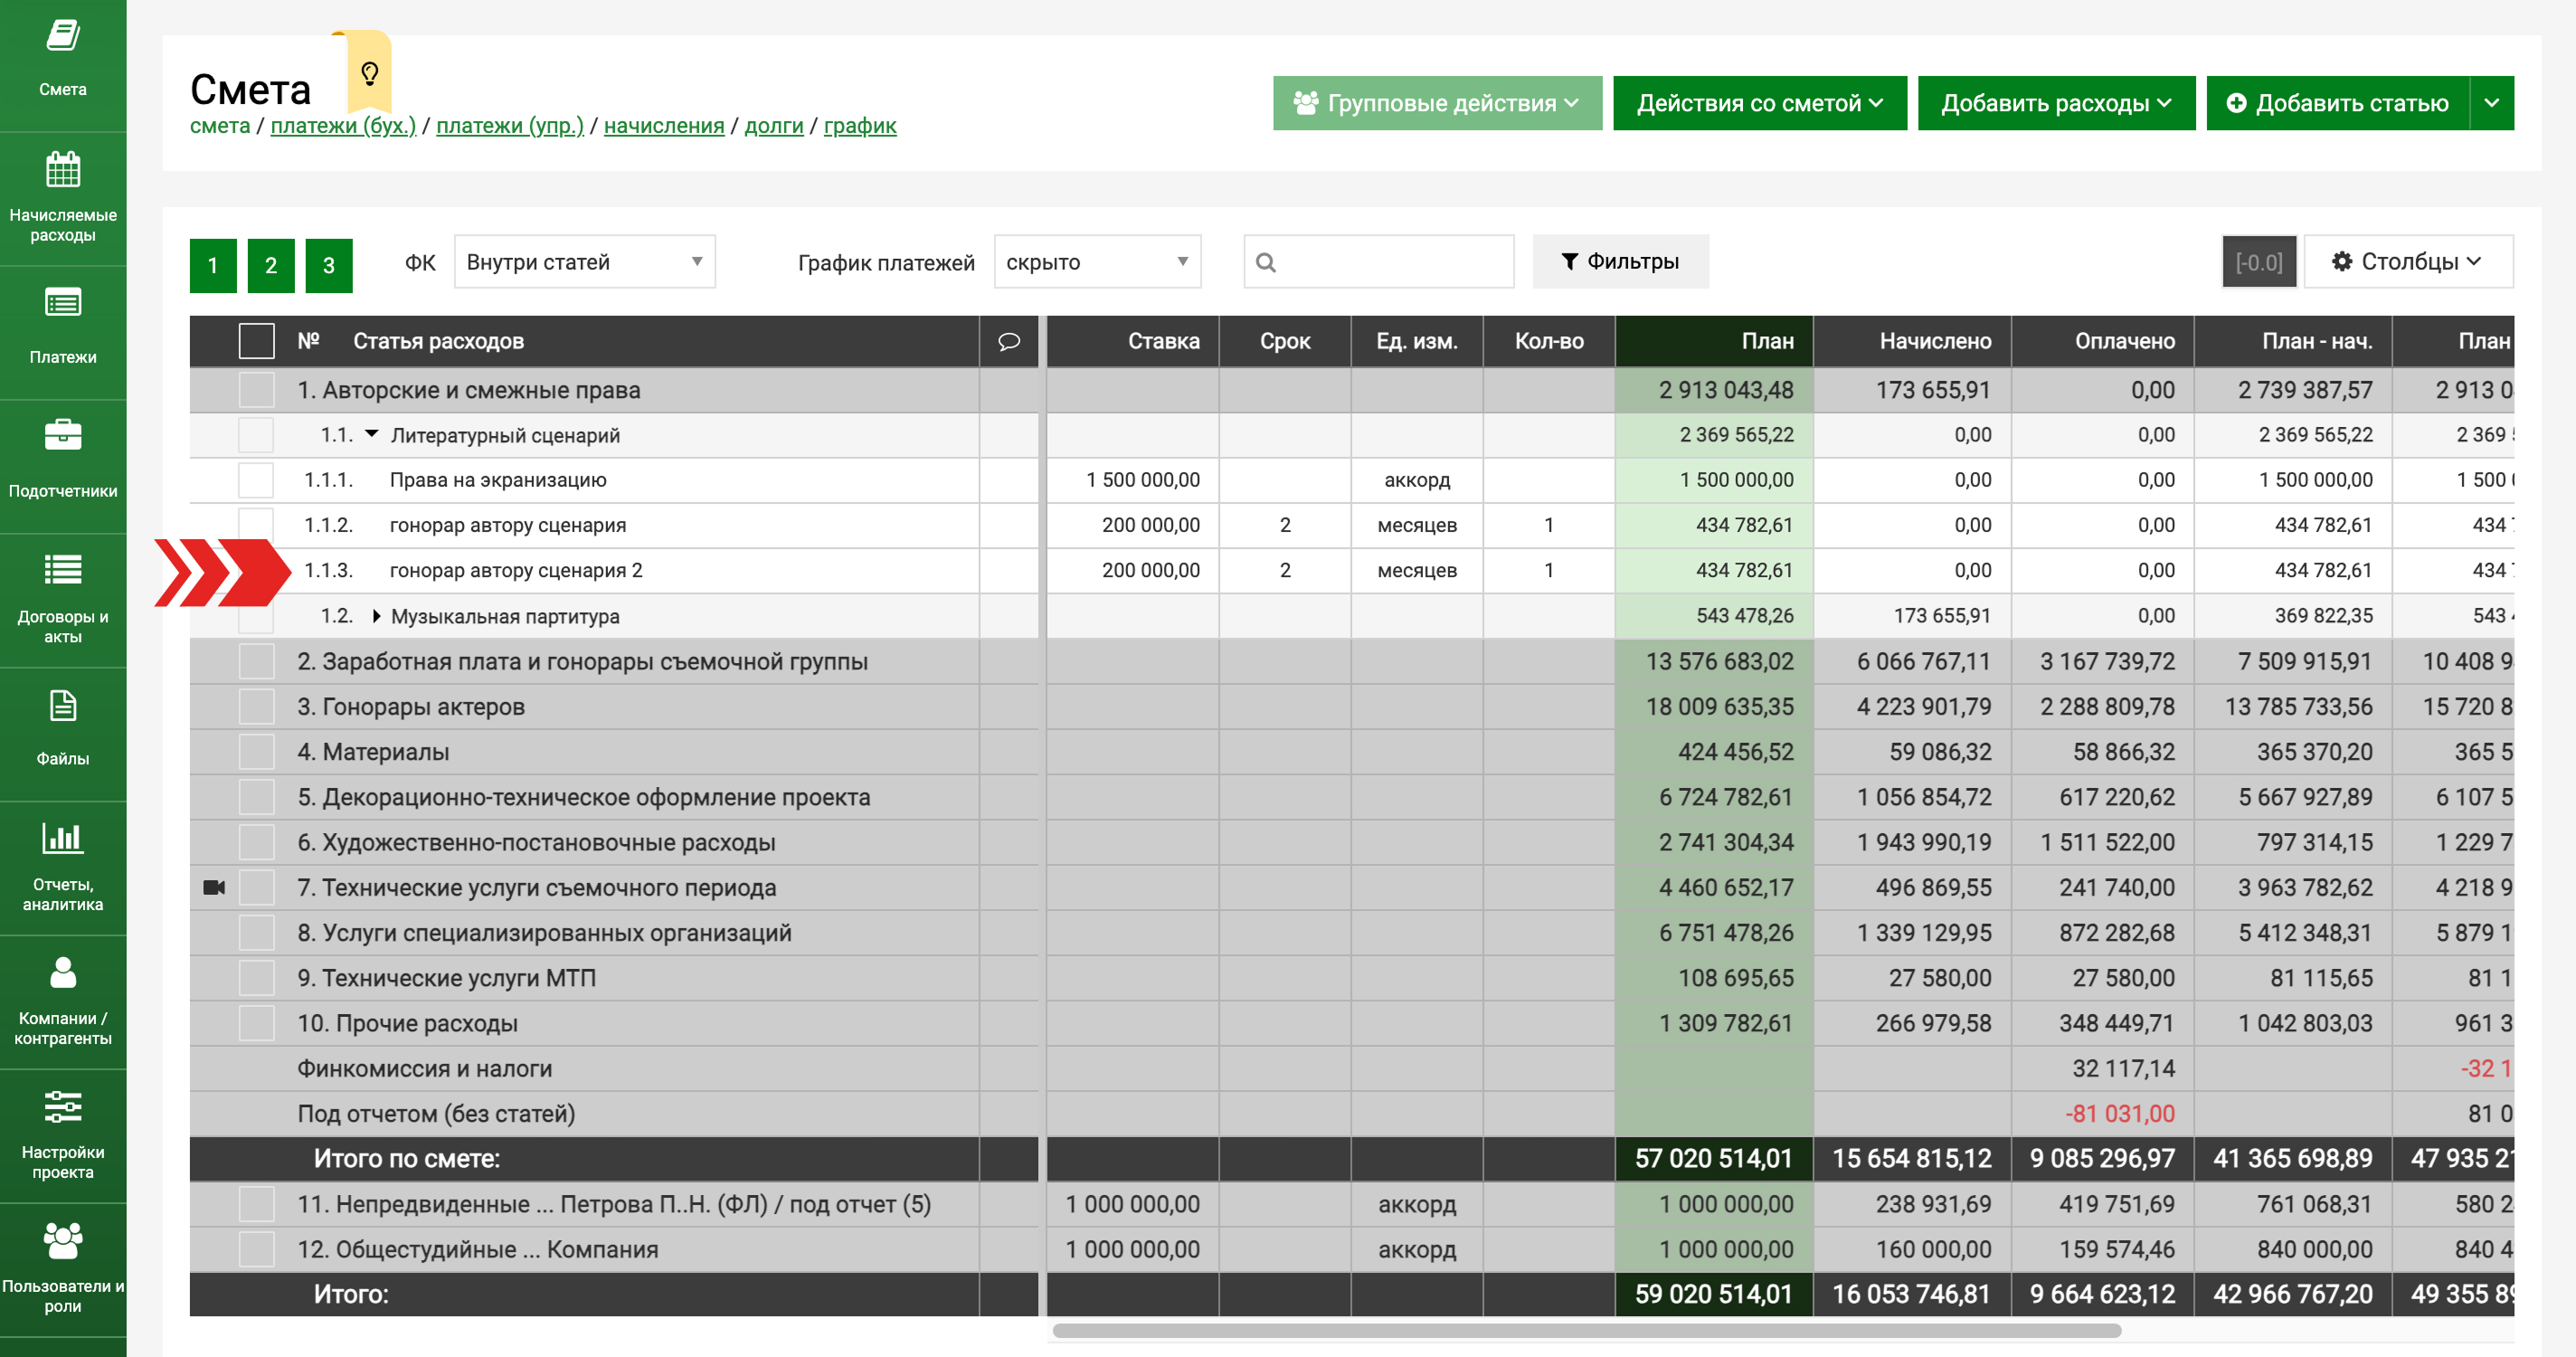The width and height of the screenshot is (2576, 1357).
Task: Open Групповые действия dropdown
Action: click(x=1437, y=103)
